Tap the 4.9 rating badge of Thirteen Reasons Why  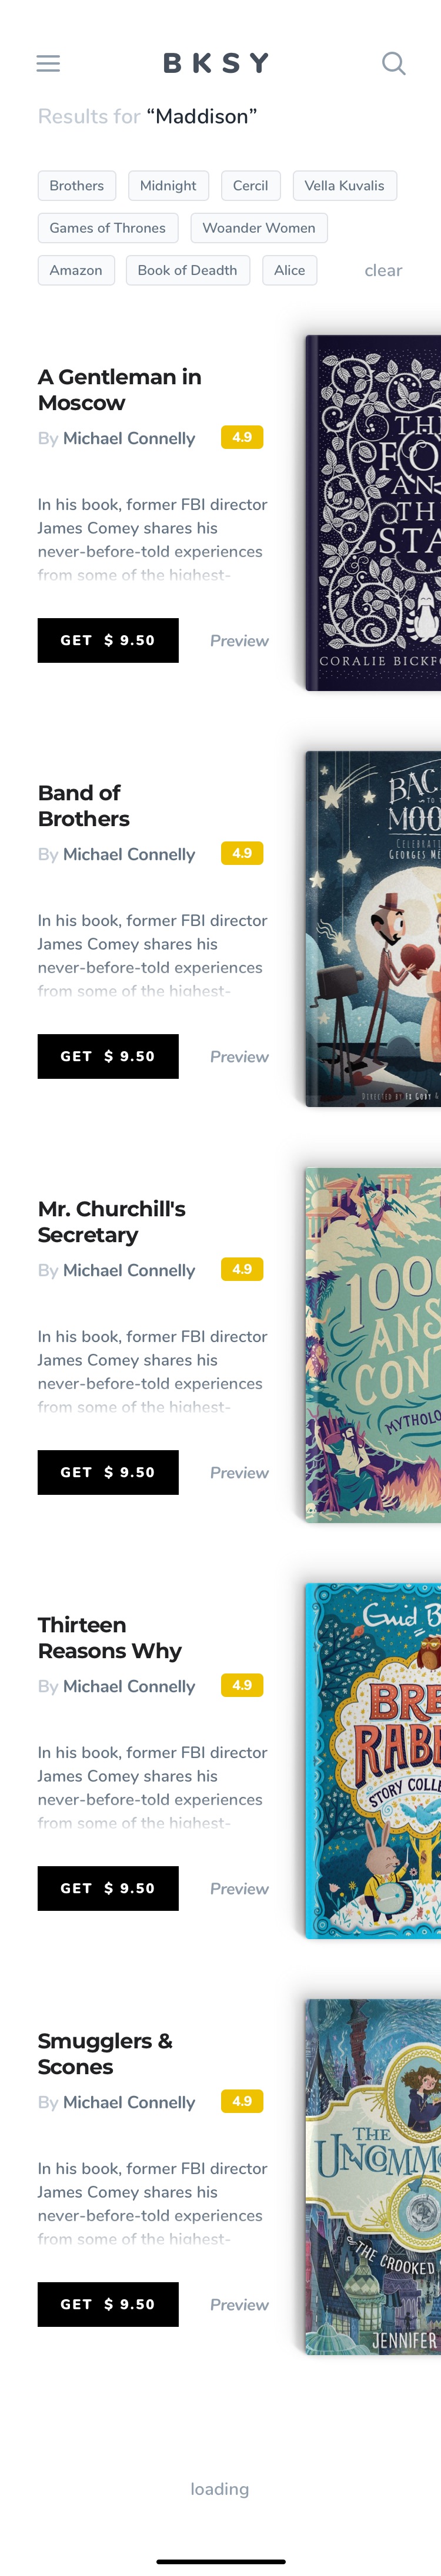(242, 1685)
